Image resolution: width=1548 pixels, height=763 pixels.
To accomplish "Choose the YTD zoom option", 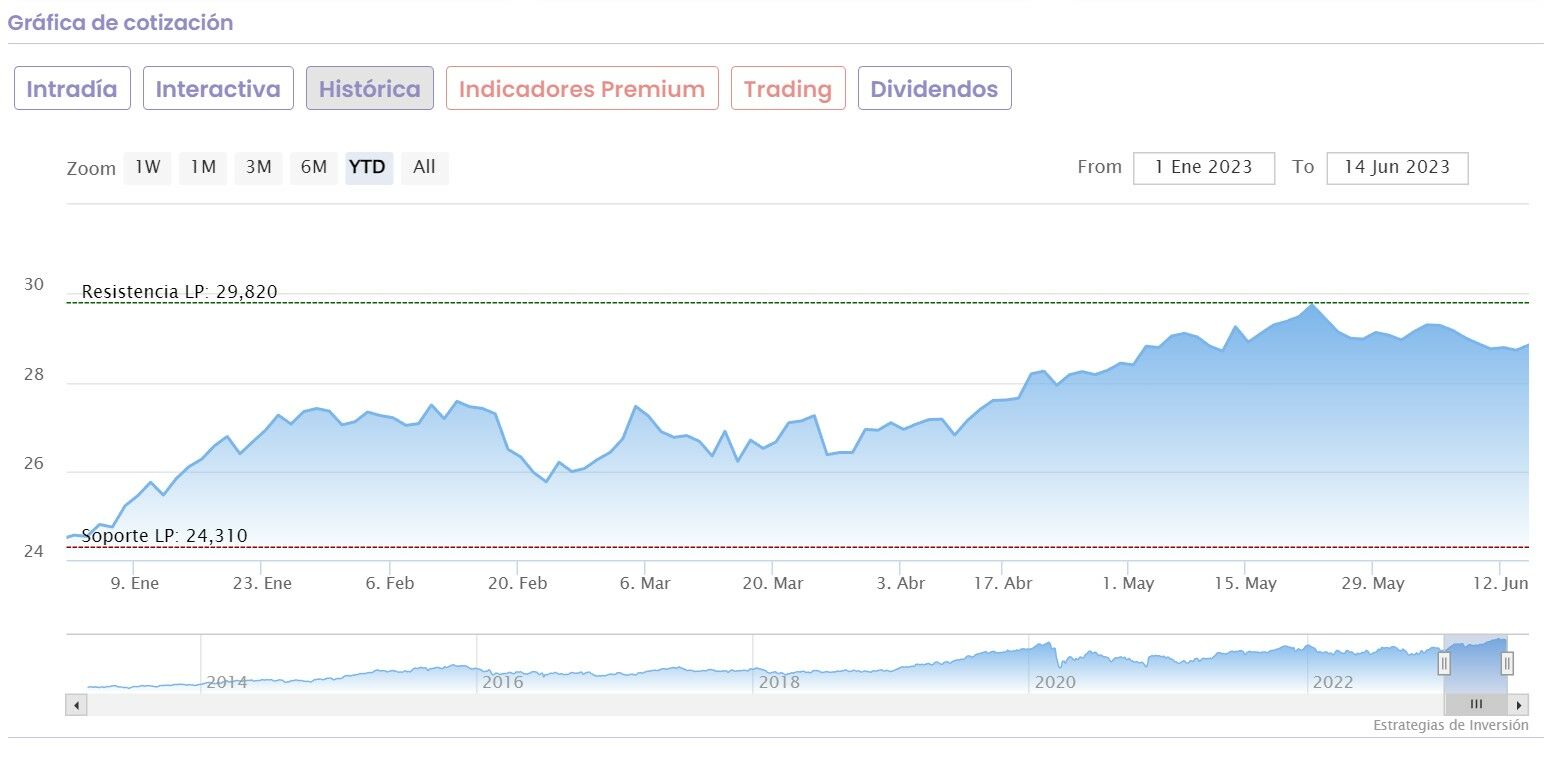I will click(368, 168).
